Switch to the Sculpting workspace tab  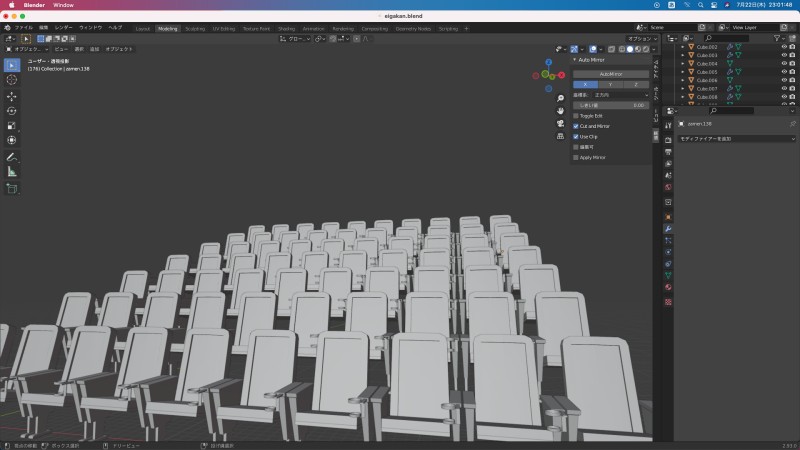(194, 28)
